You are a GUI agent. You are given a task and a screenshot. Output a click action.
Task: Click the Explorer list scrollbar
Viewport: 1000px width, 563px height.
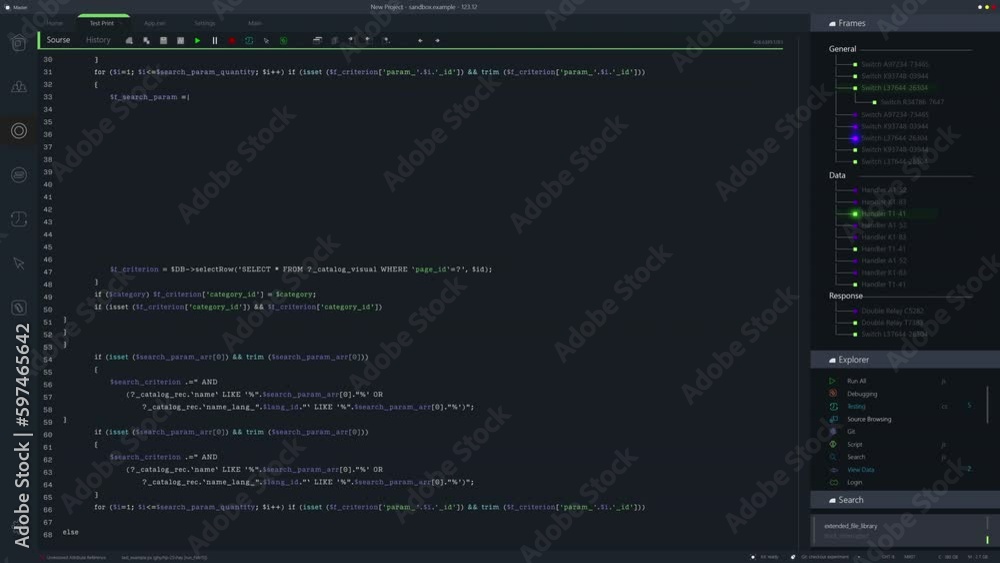987,404
